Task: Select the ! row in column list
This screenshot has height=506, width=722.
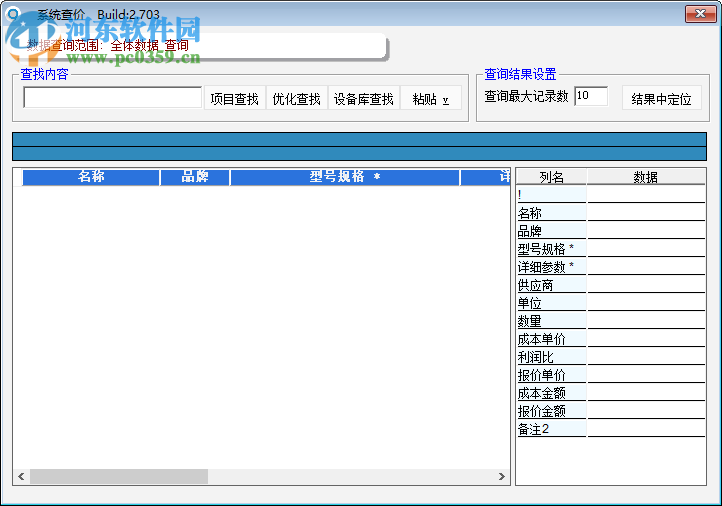Action: (x=552, y=195)
